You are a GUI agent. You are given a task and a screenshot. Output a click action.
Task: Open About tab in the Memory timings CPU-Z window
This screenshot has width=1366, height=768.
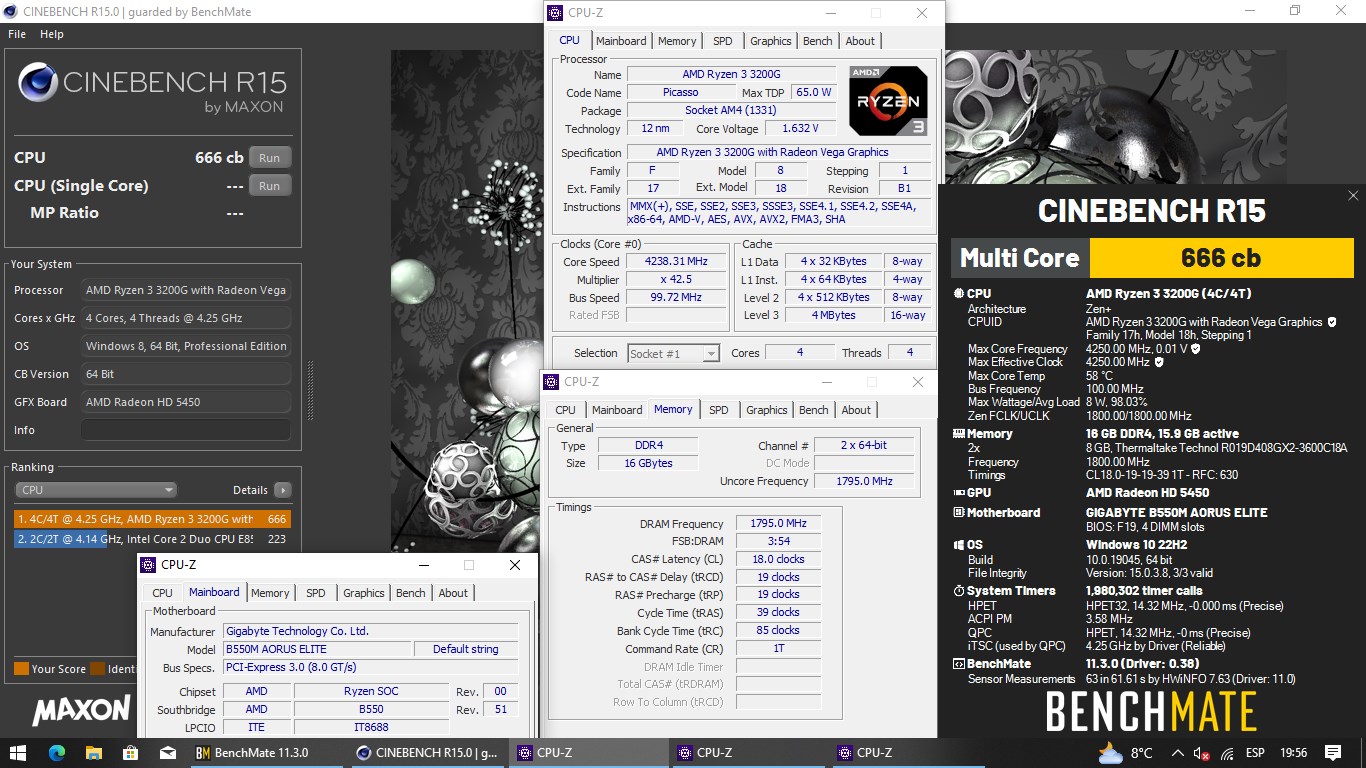(856, 410)
